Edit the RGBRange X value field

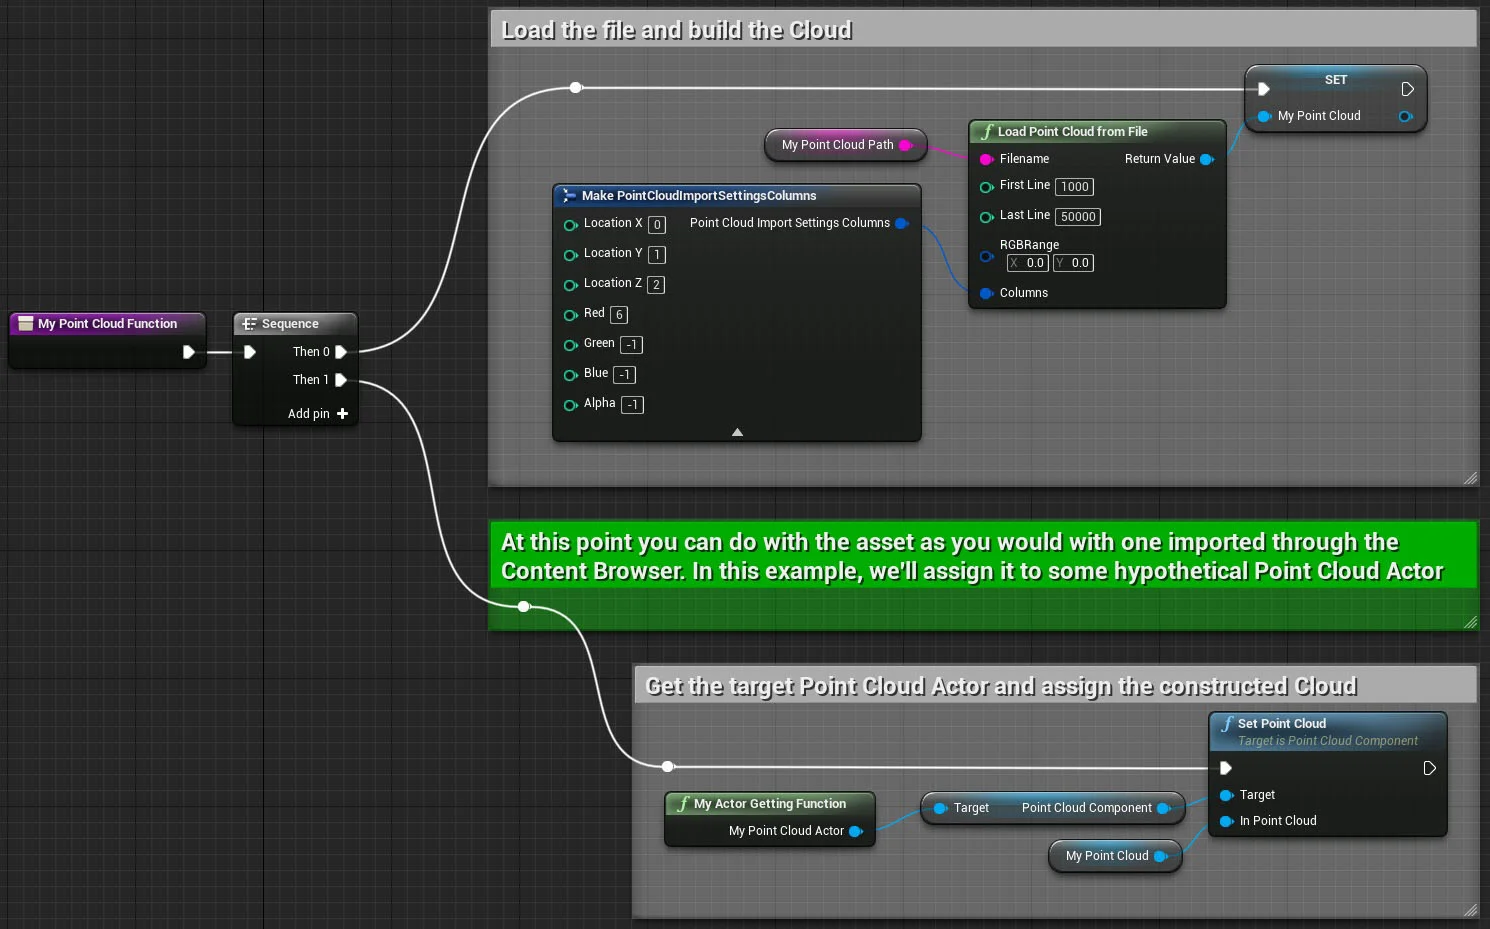(1027, 263)
